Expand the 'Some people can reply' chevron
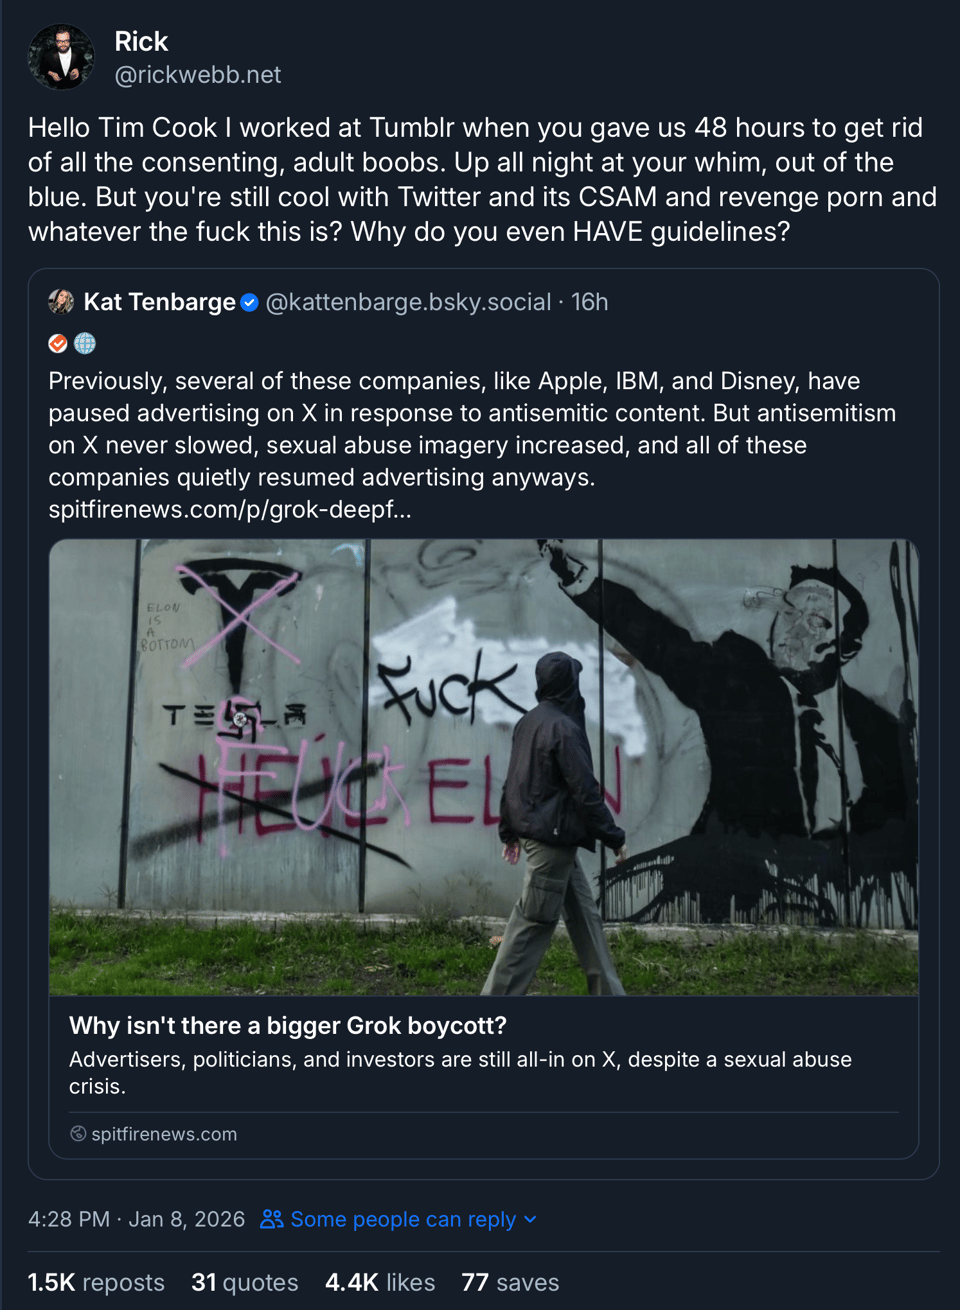 pyautogui.click(x=530, y=1219)
